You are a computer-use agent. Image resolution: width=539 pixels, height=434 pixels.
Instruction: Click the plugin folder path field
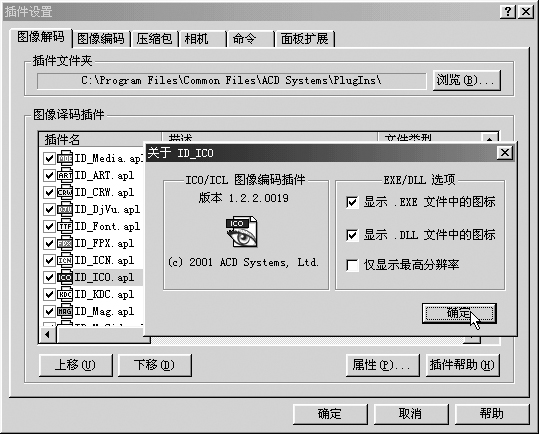click(231, 81)
